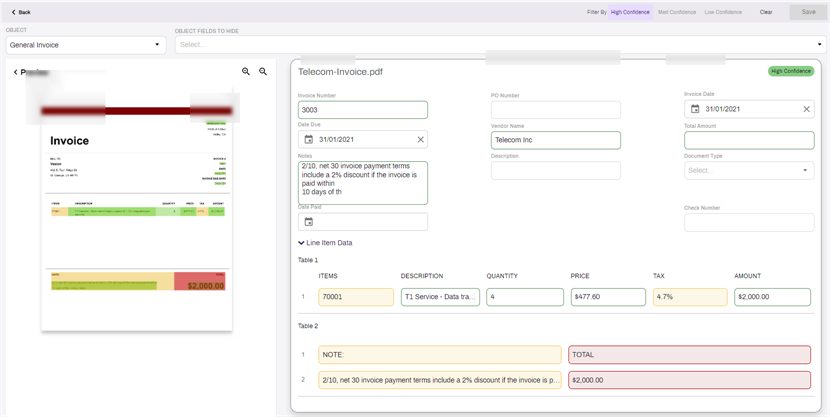Viewport: 830px width, 417px height.
Task: Toggle the High Confidence filter
Action: [x=630, y=12]
